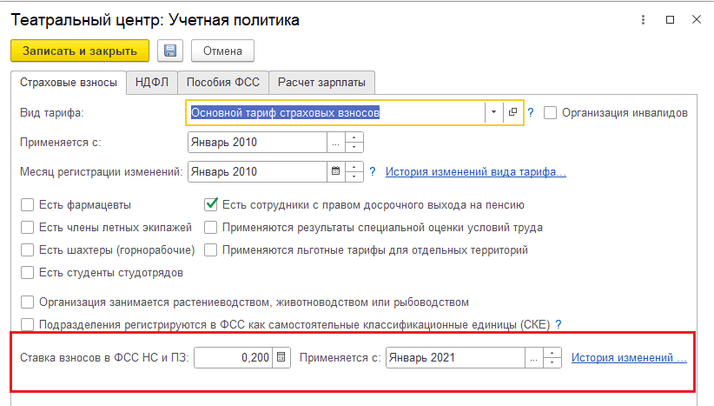Click Записать и закрыть button

point(80,51)
